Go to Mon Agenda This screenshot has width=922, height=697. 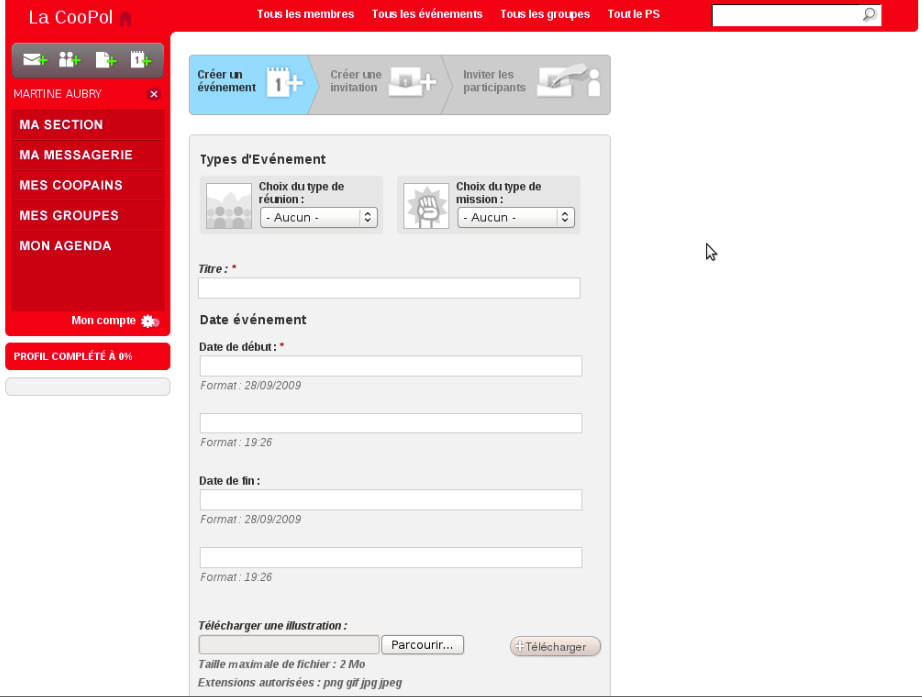pyautogui.click(x=88, y=246)
